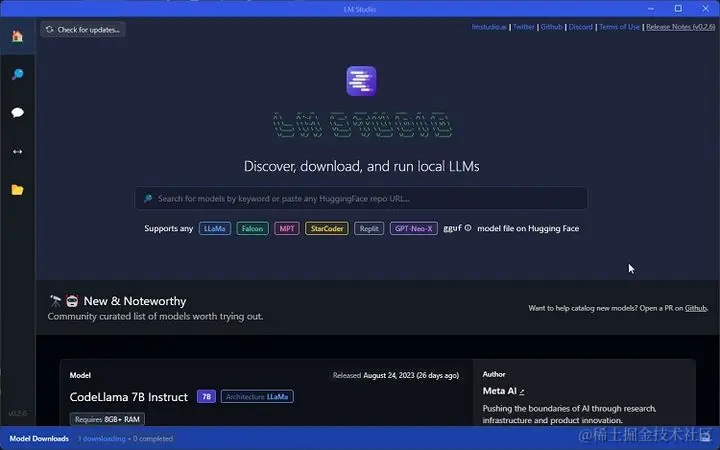The width and height of the screenshot is (720, 450).
Task: Minimize the LM Studio window
Action: point(651,9)
